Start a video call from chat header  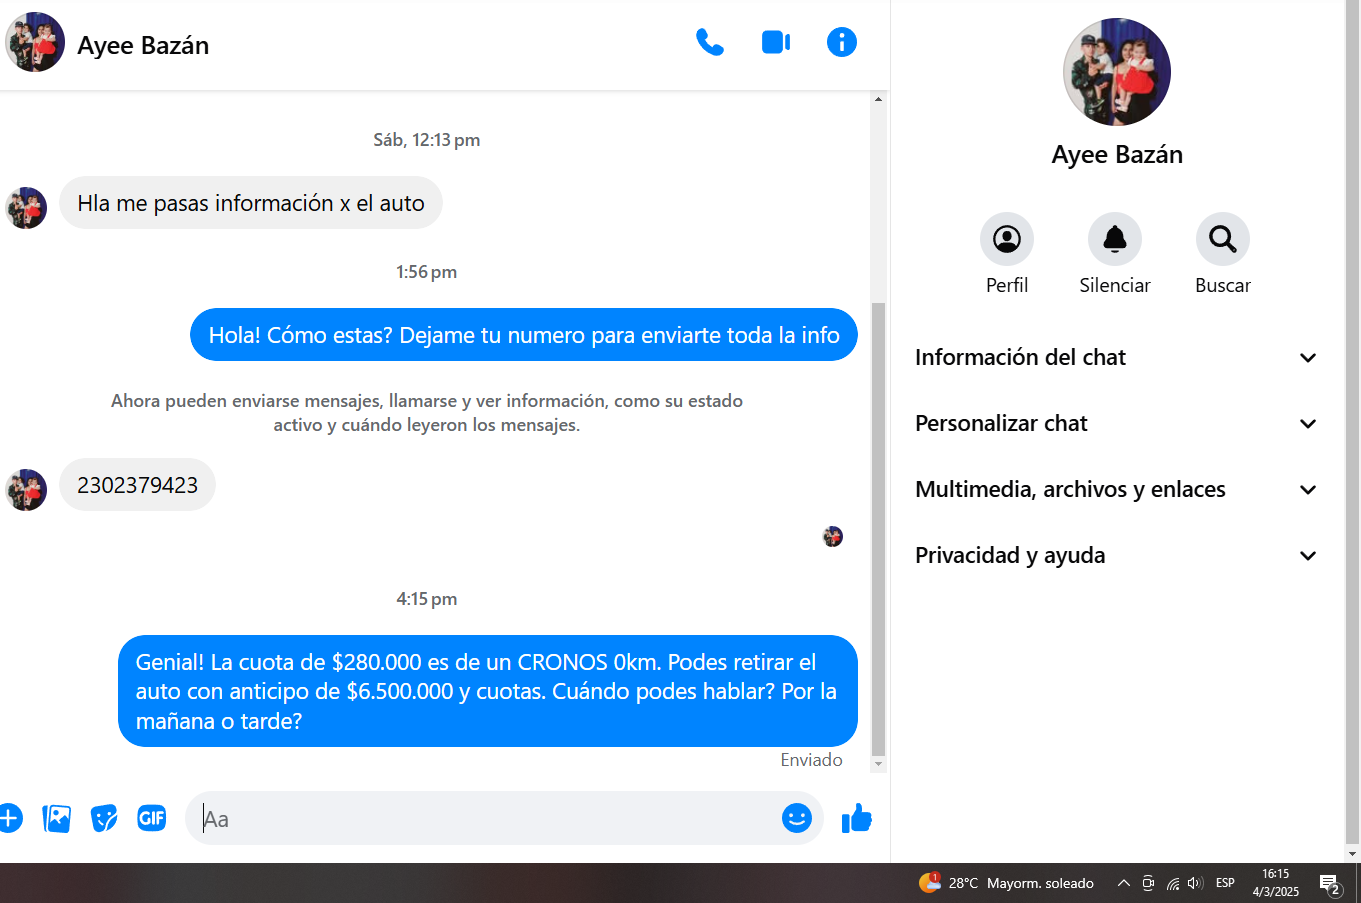click(x=776, y=42)
